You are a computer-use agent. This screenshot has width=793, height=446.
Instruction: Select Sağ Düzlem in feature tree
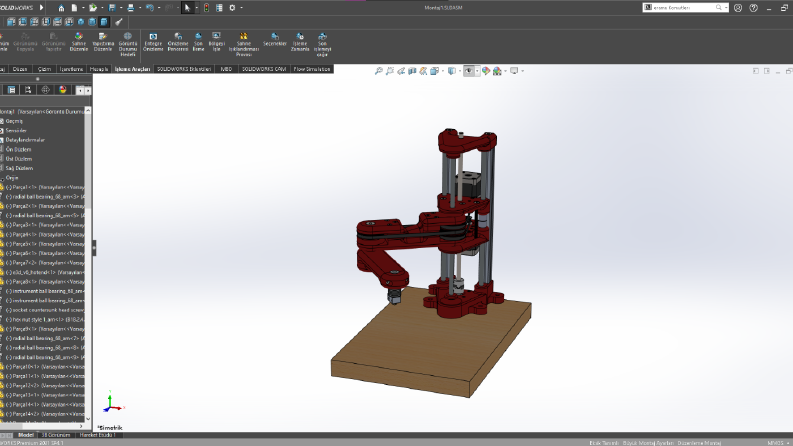[x=19, y=168]
